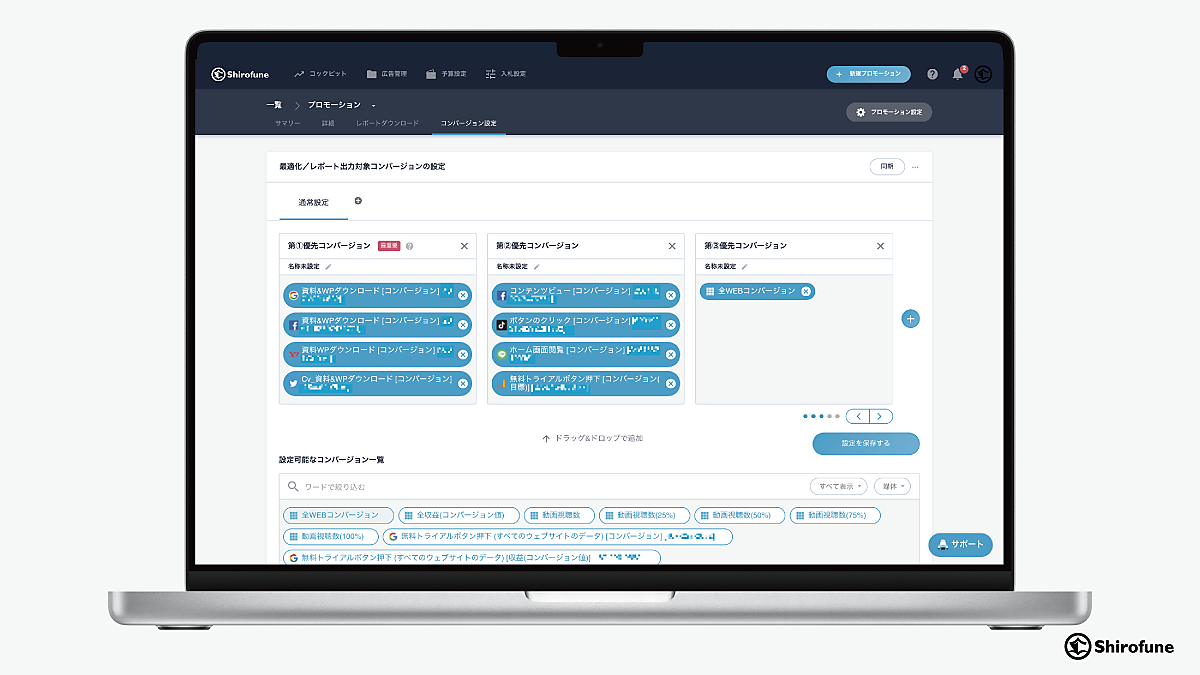This screenshot has width=1200, height=675.
Task: Edit name of 第②優先コンバージョン with pencil
Action: coord(536,267)
